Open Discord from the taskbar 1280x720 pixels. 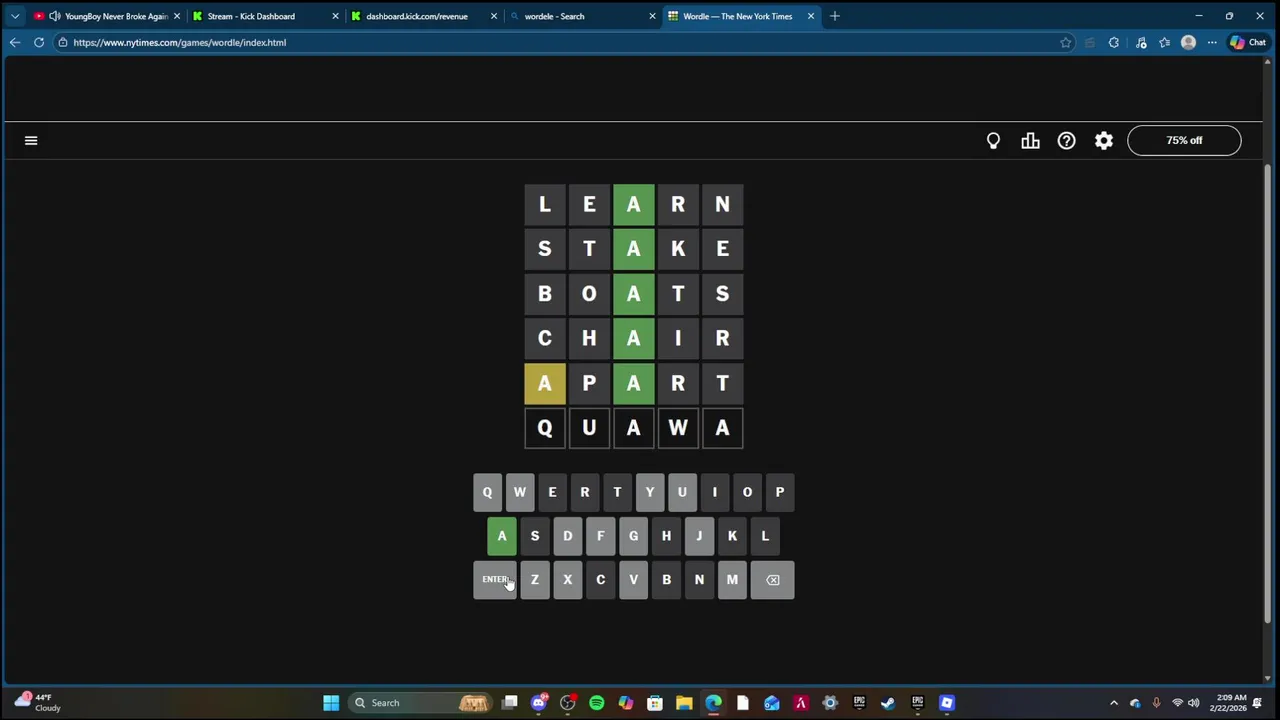pos(539,703)
